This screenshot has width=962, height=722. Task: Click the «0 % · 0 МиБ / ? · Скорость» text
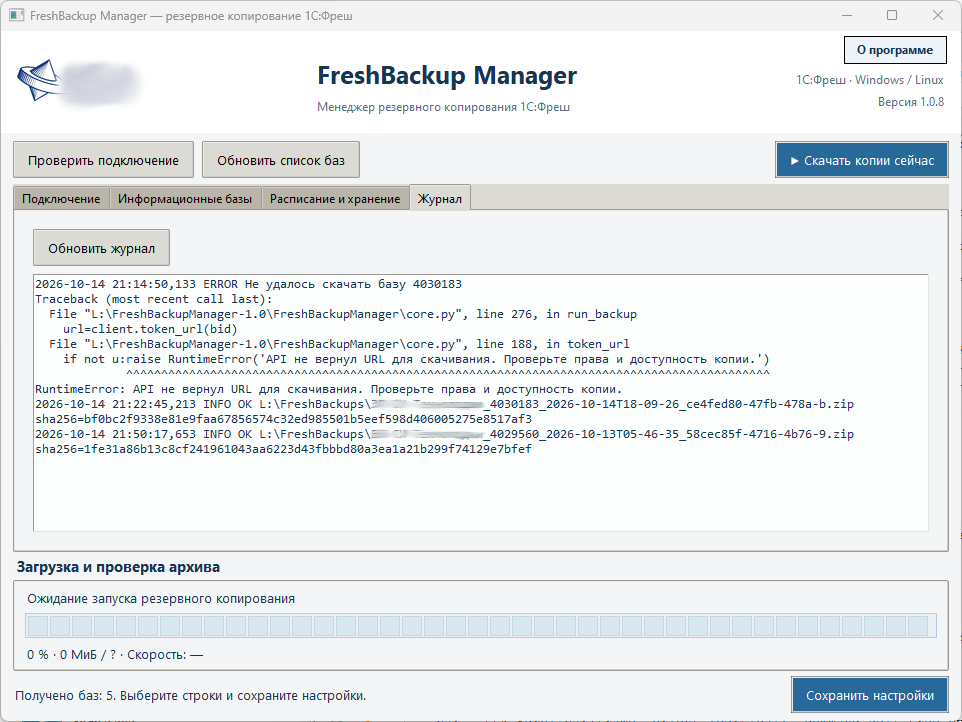click(115, 655)
